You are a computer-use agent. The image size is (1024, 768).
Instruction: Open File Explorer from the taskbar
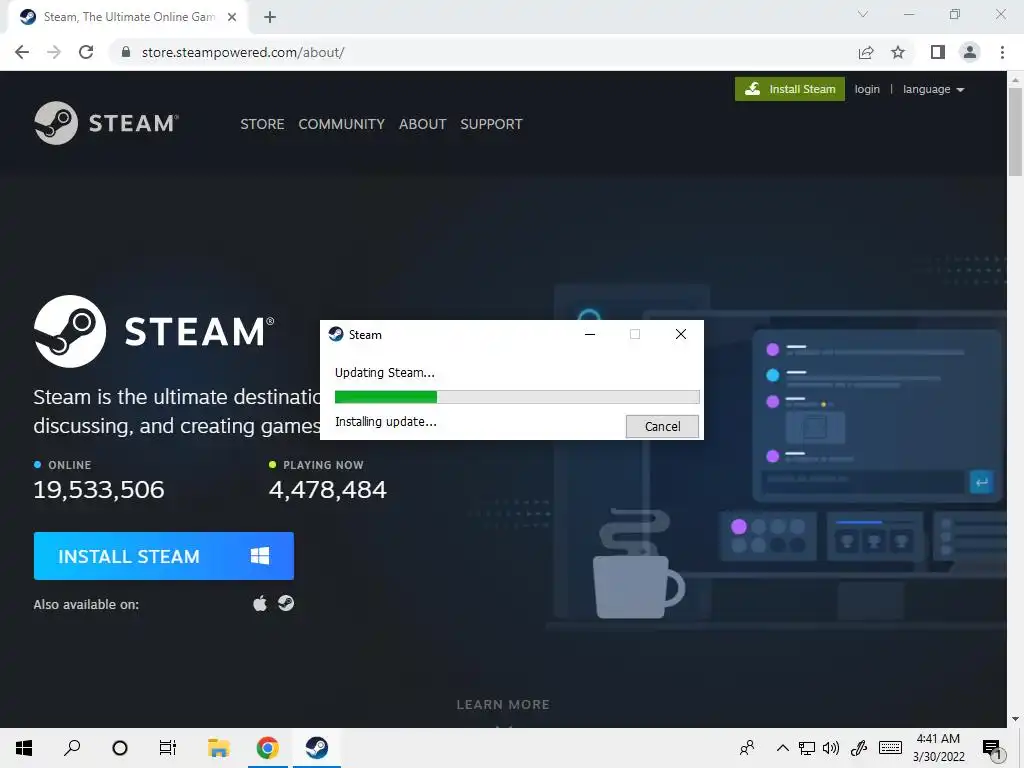point(219,748)
